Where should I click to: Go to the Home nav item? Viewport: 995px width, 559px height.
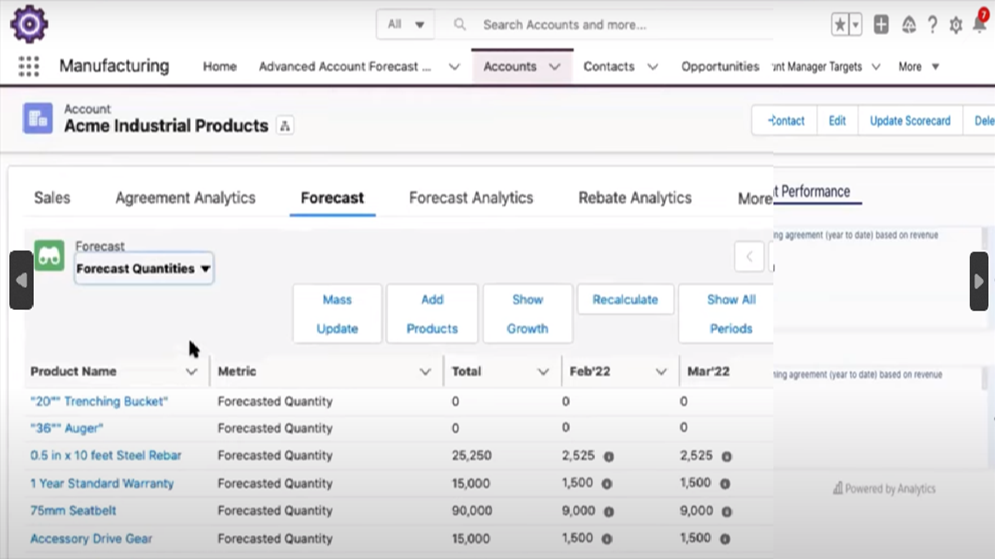[x=220, y=67]
